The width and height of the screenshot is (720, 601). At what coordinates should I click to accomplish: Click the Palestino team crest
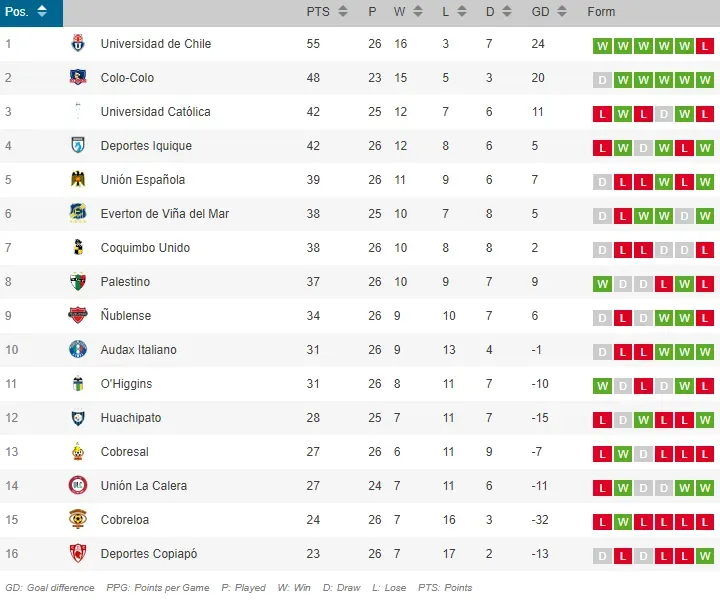[78, 282]
